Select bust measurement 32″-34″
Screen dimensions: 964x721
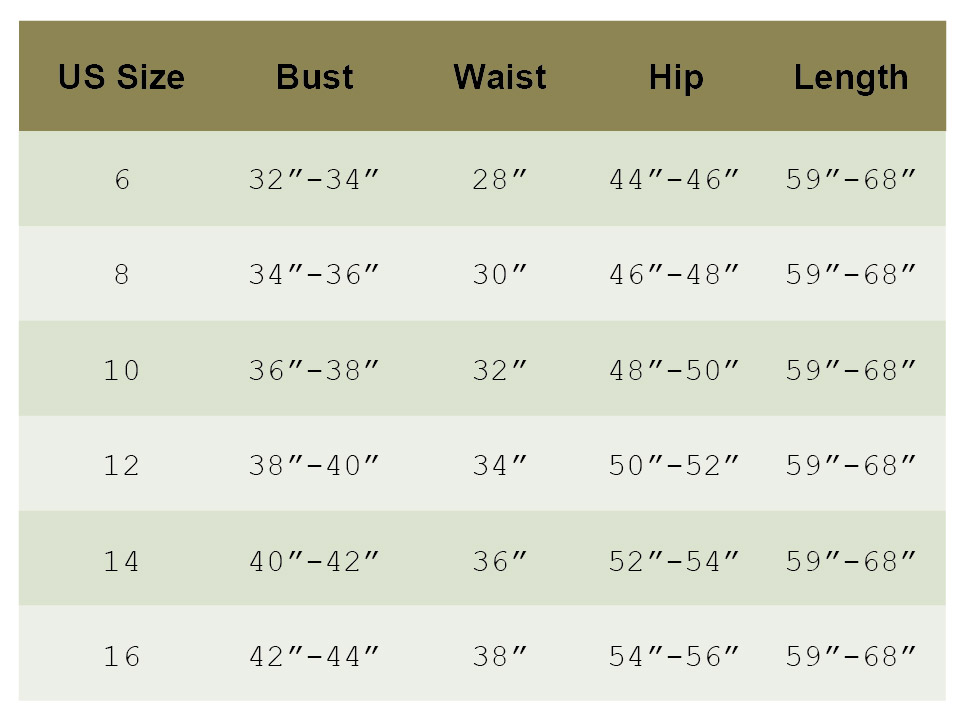314,180
